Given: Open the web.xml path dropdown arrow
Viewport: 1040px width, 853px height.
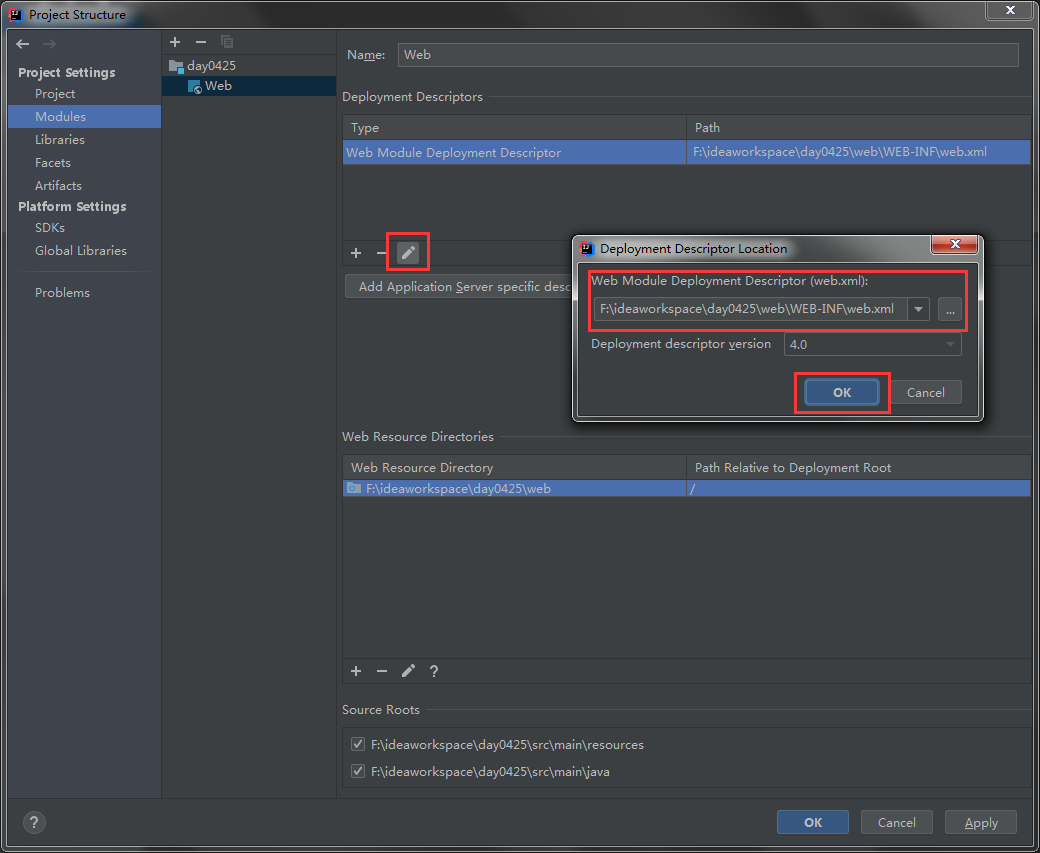Looking at the screenshot, I should coord(919,309).
